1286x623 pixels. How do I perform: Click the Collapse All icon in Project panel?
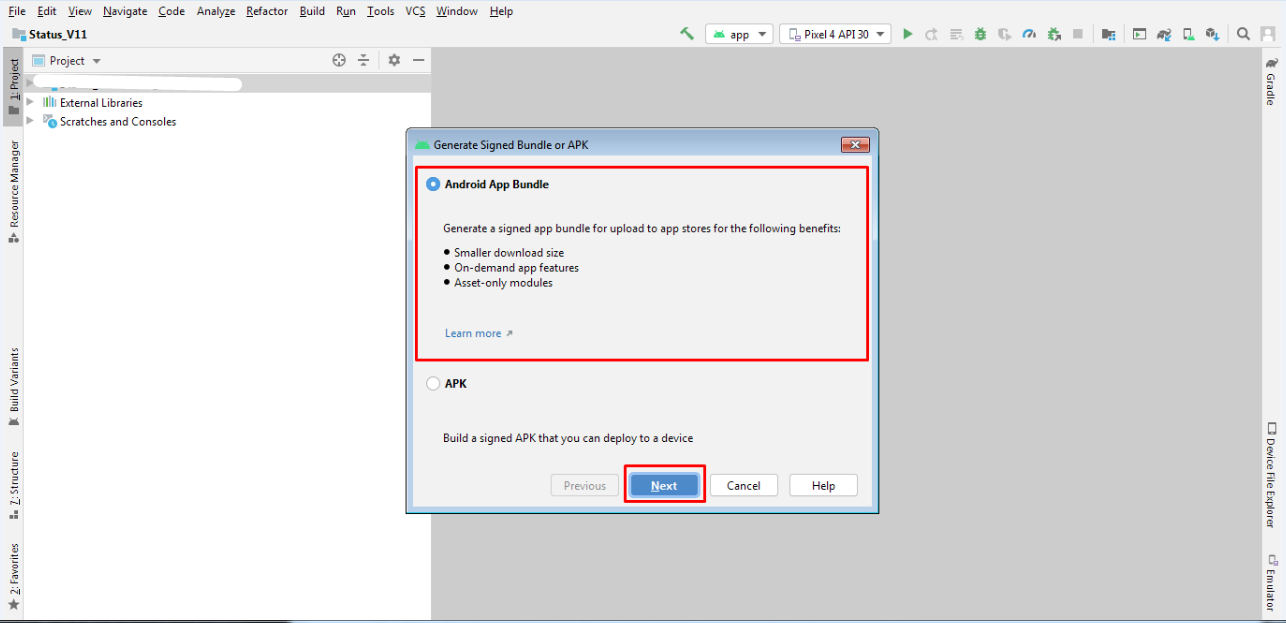(364, 60)
